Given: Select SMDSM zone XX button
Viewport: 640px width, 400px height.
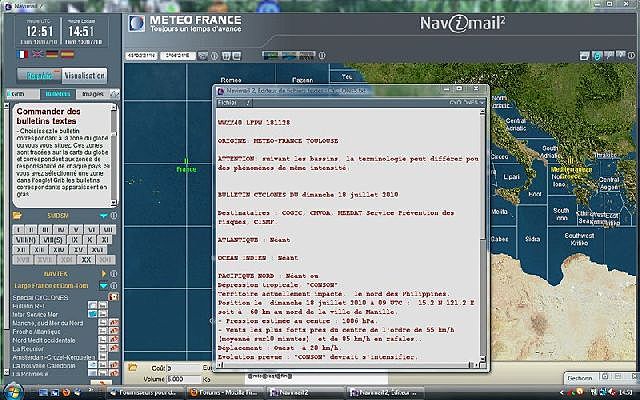Looking at the screenshot, I should pos(86,260).
